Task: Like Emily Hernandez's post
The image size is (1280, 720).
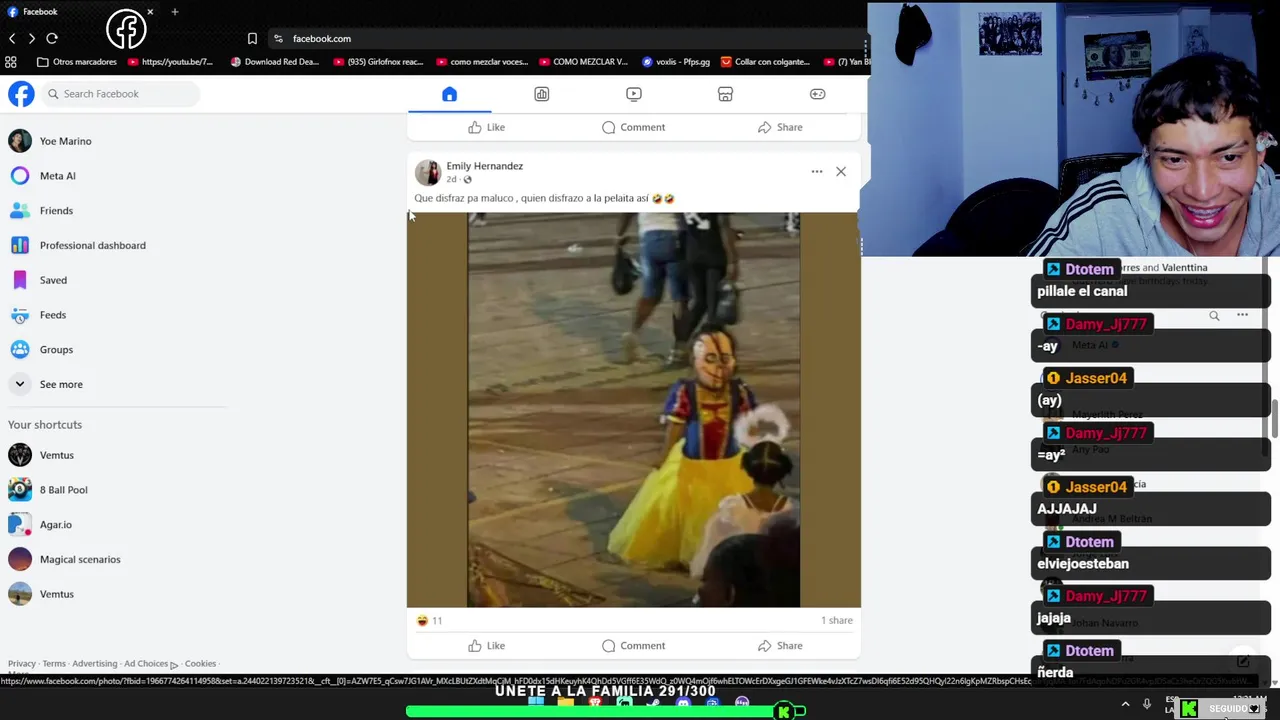Action: click(x=486, y=646)
